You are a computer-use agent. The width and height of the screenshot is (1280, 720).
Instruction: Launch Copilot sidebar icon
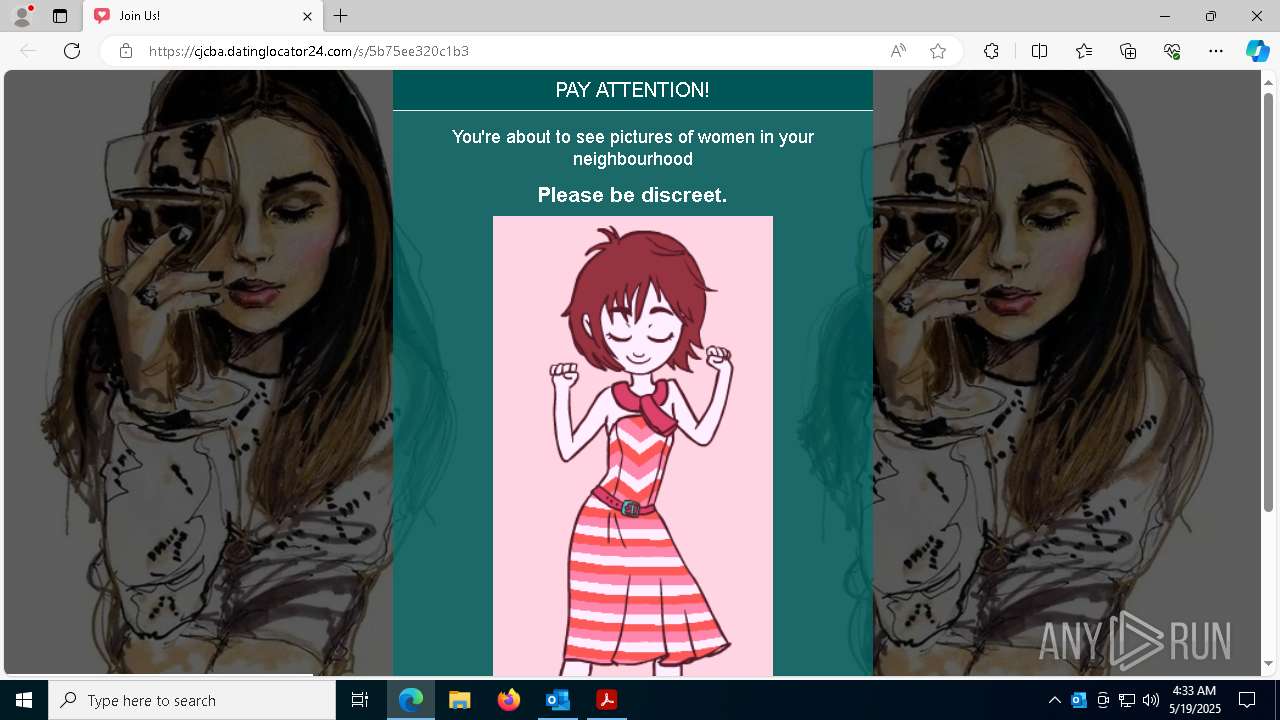point(1257,51)
